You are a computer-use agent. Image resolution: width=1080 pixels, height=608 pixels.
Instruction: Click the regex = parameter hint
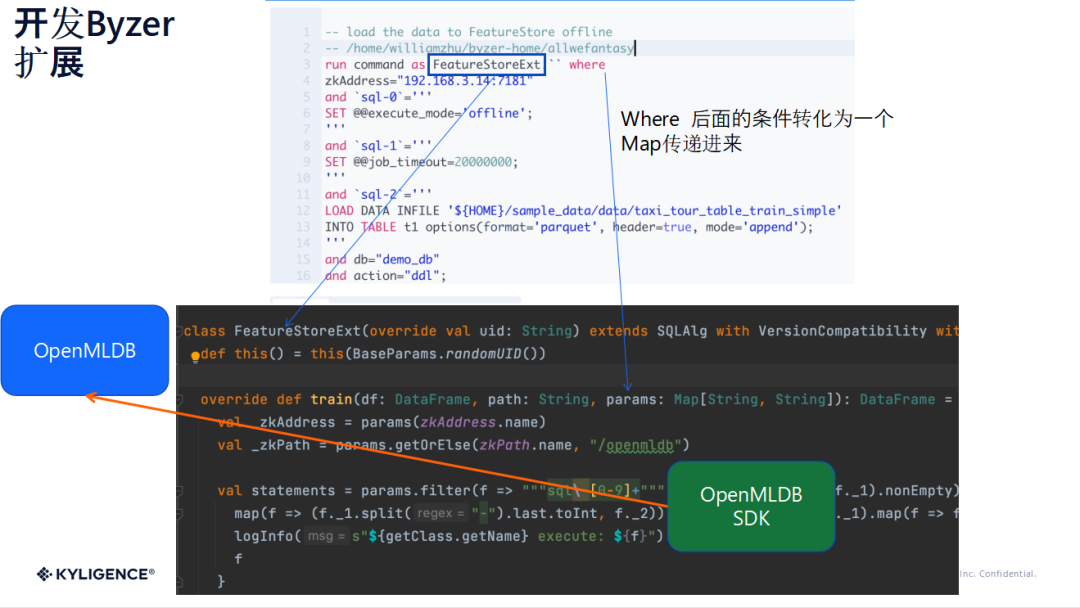coord(441,514)
